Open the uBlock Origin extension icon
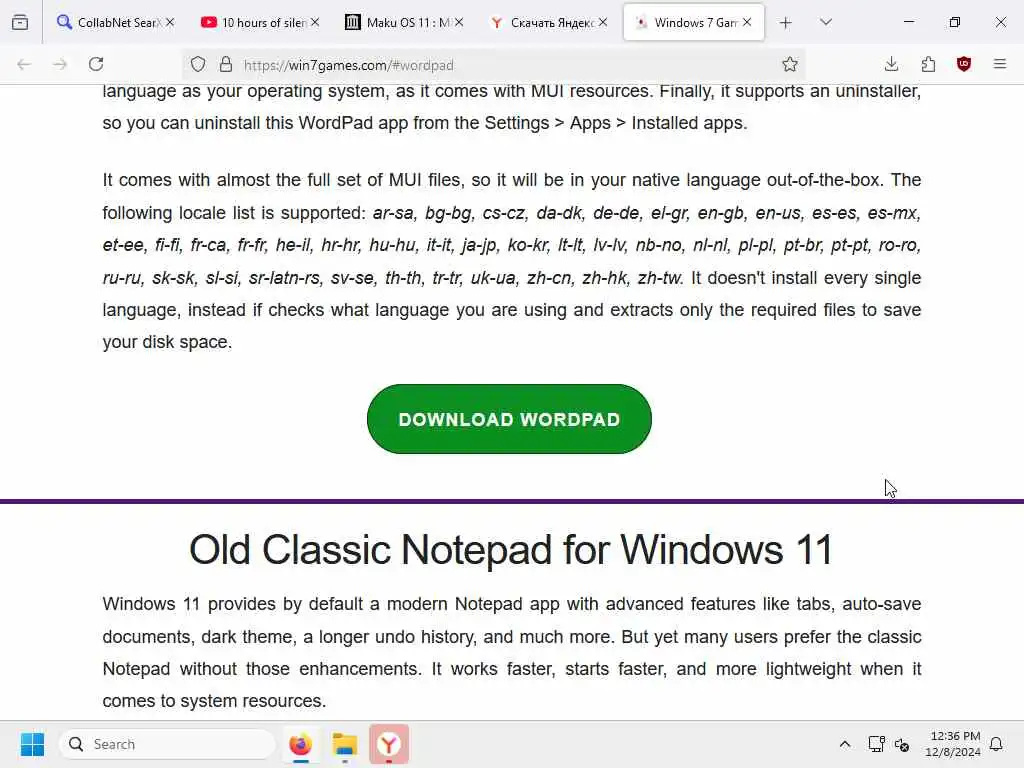The height and width of the screenshot is (768, 1024). pos(964,64)
